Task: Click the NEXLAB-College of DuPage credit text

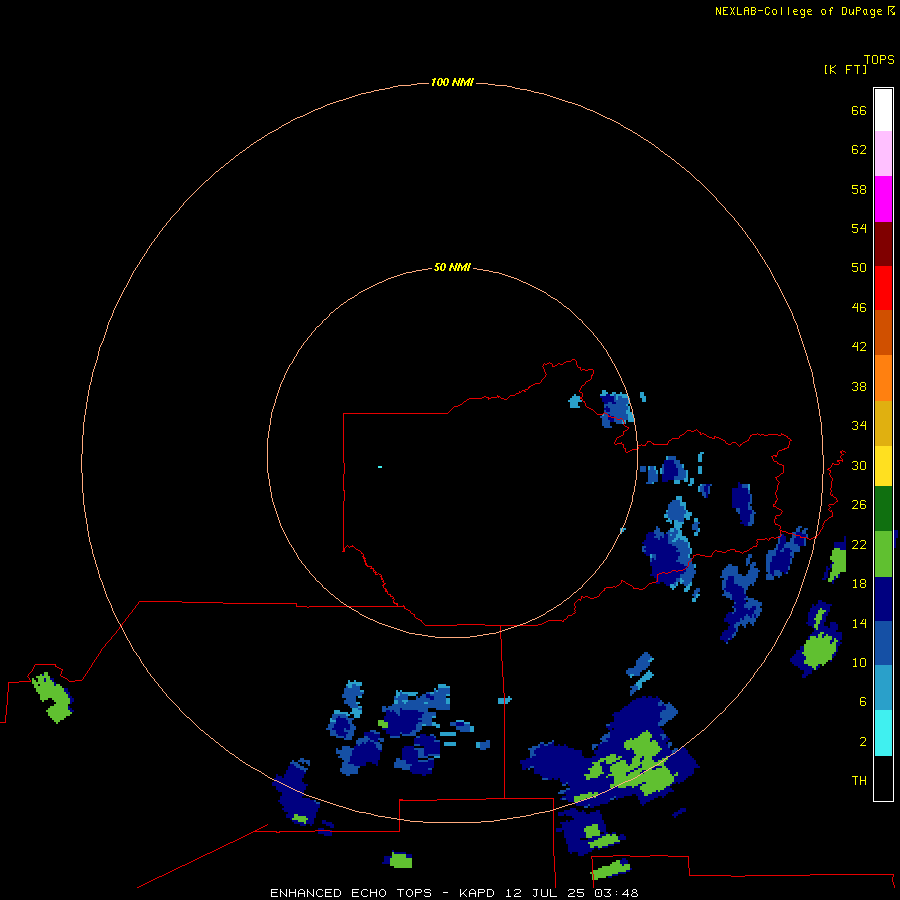Action: tap(798, 11)
